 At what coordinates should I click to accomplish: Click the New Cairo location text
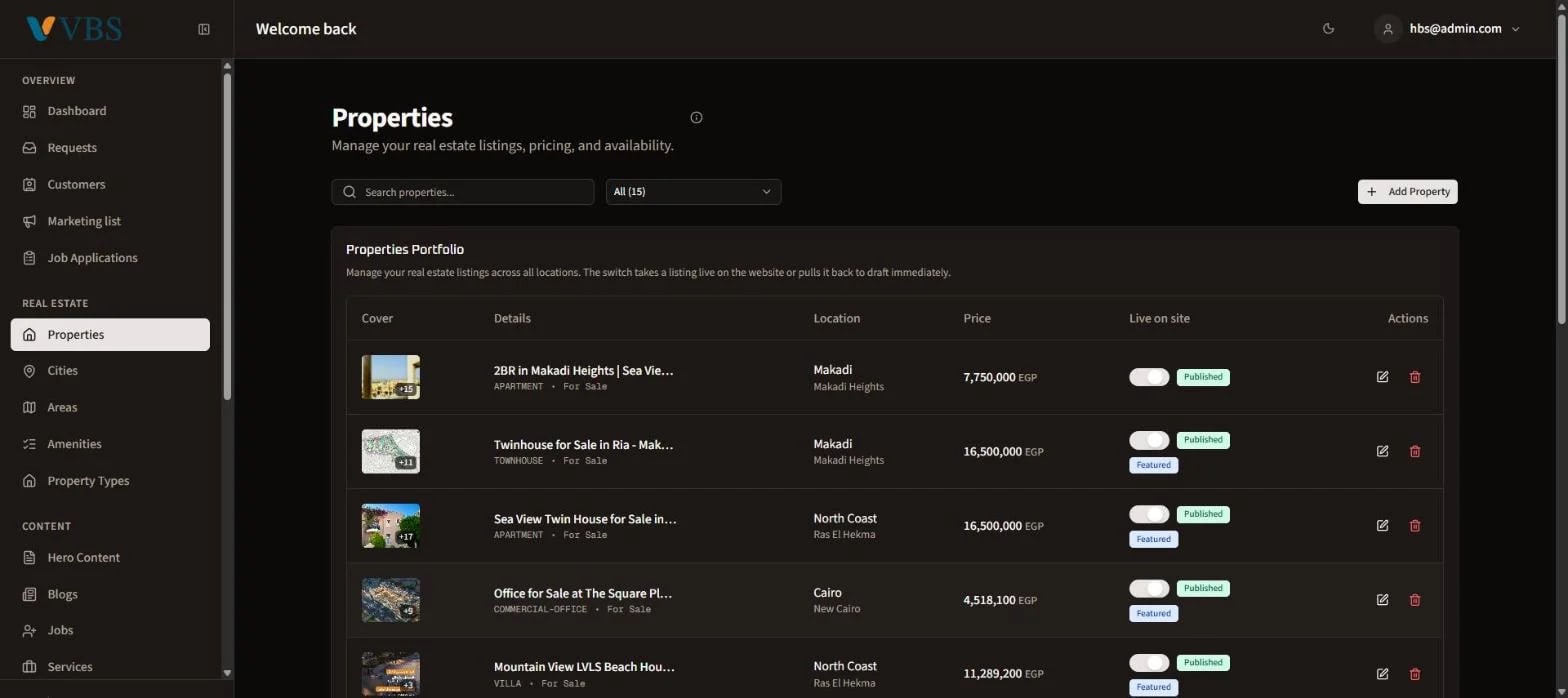837,609
